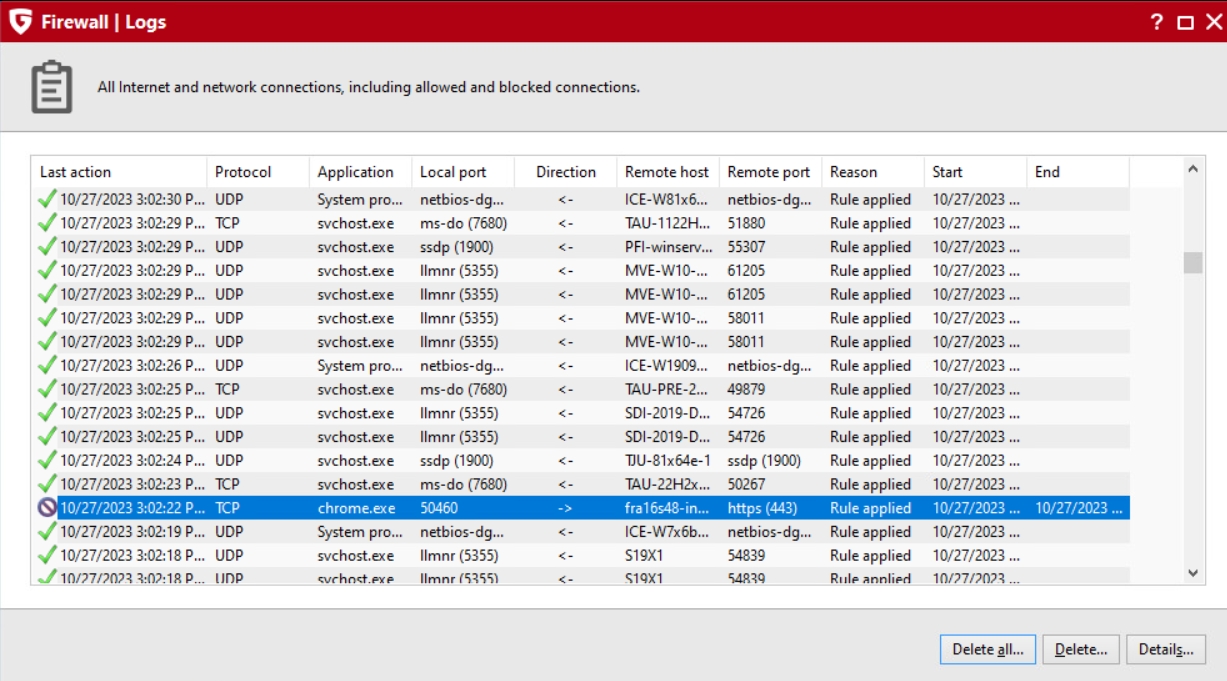Click the remote host ICE-W1909... cell
Viewport: 1227px width, 681px height.
coord(667,365)
